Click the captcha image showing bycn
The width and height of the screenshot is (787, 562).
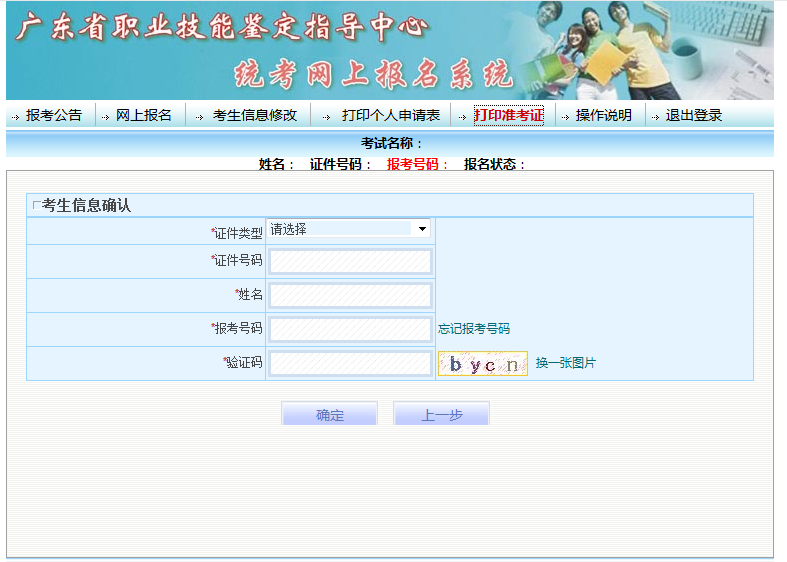(483, 364)
